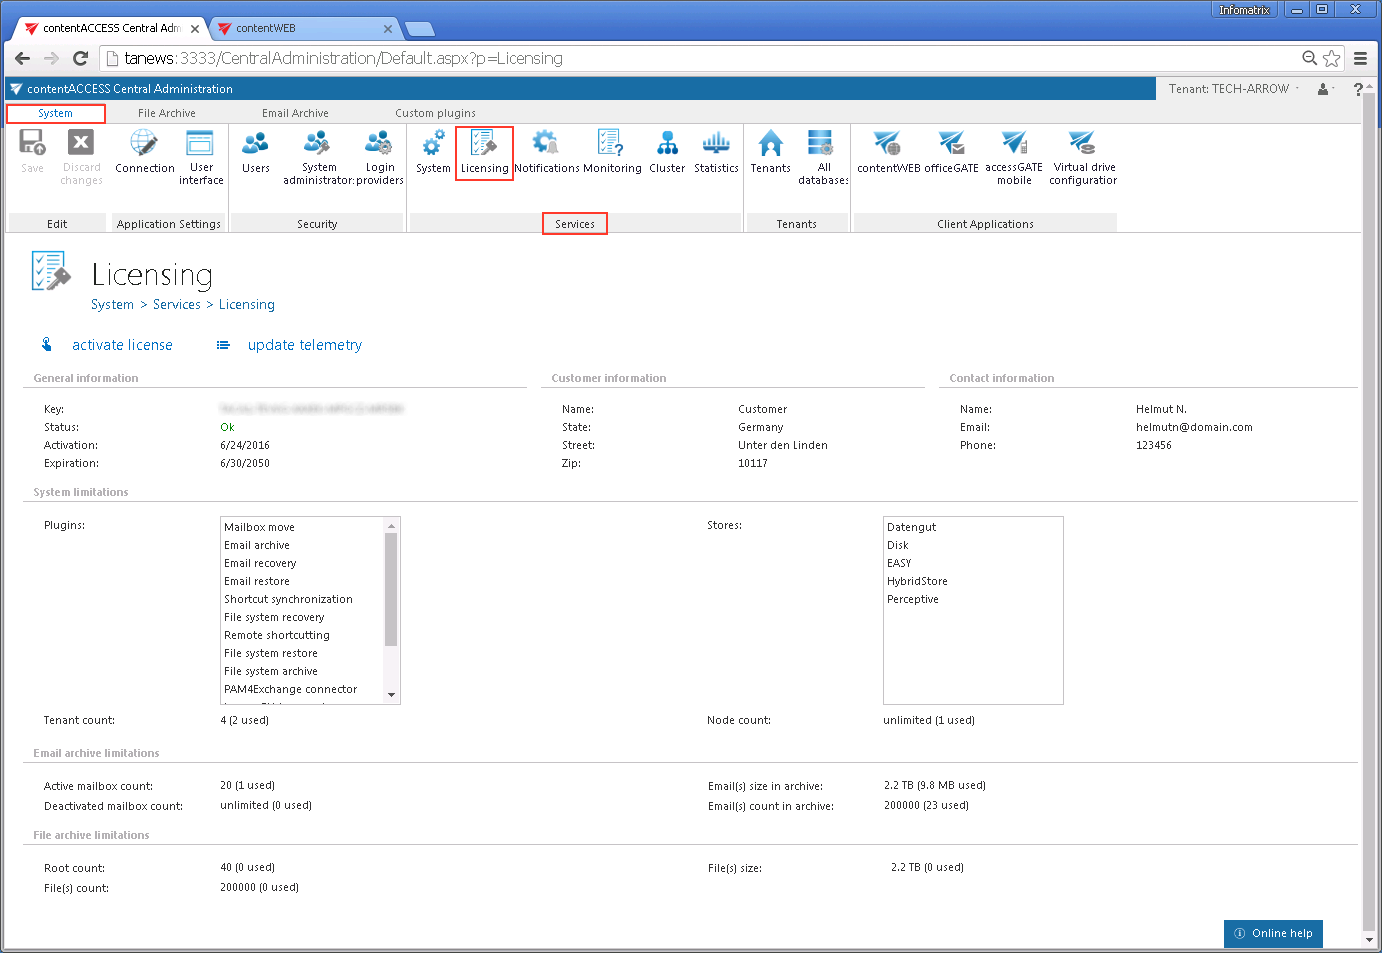Select Remote shortcutting plugin
Screen dimensions: 1382x953
[x=276, y=635]
